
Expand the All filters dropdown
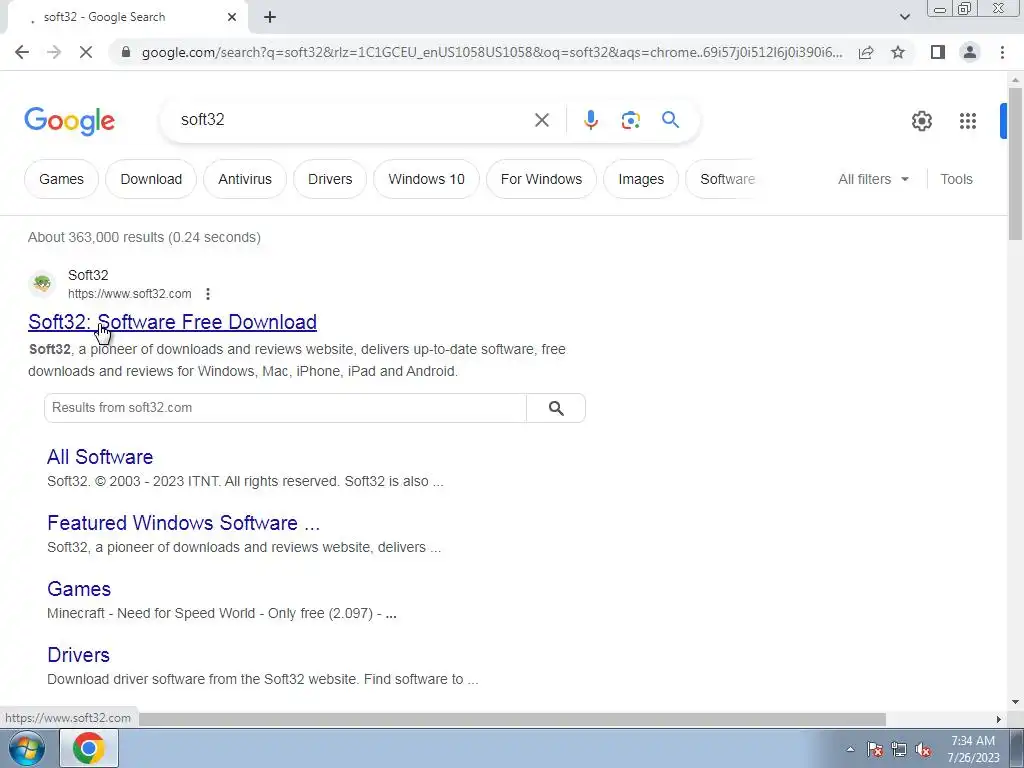873,179
